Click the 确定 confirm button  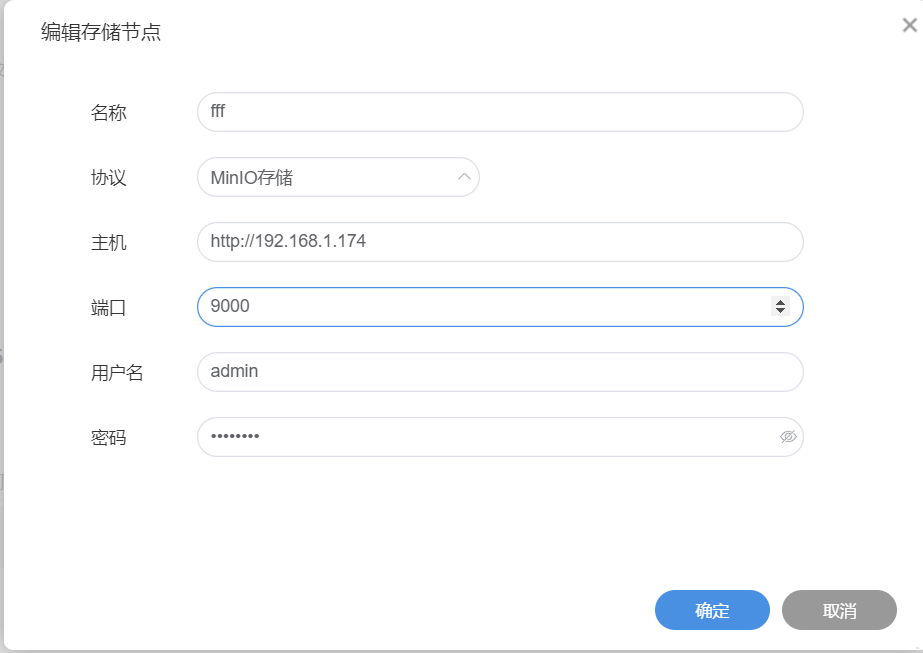[x=712, y=610]
